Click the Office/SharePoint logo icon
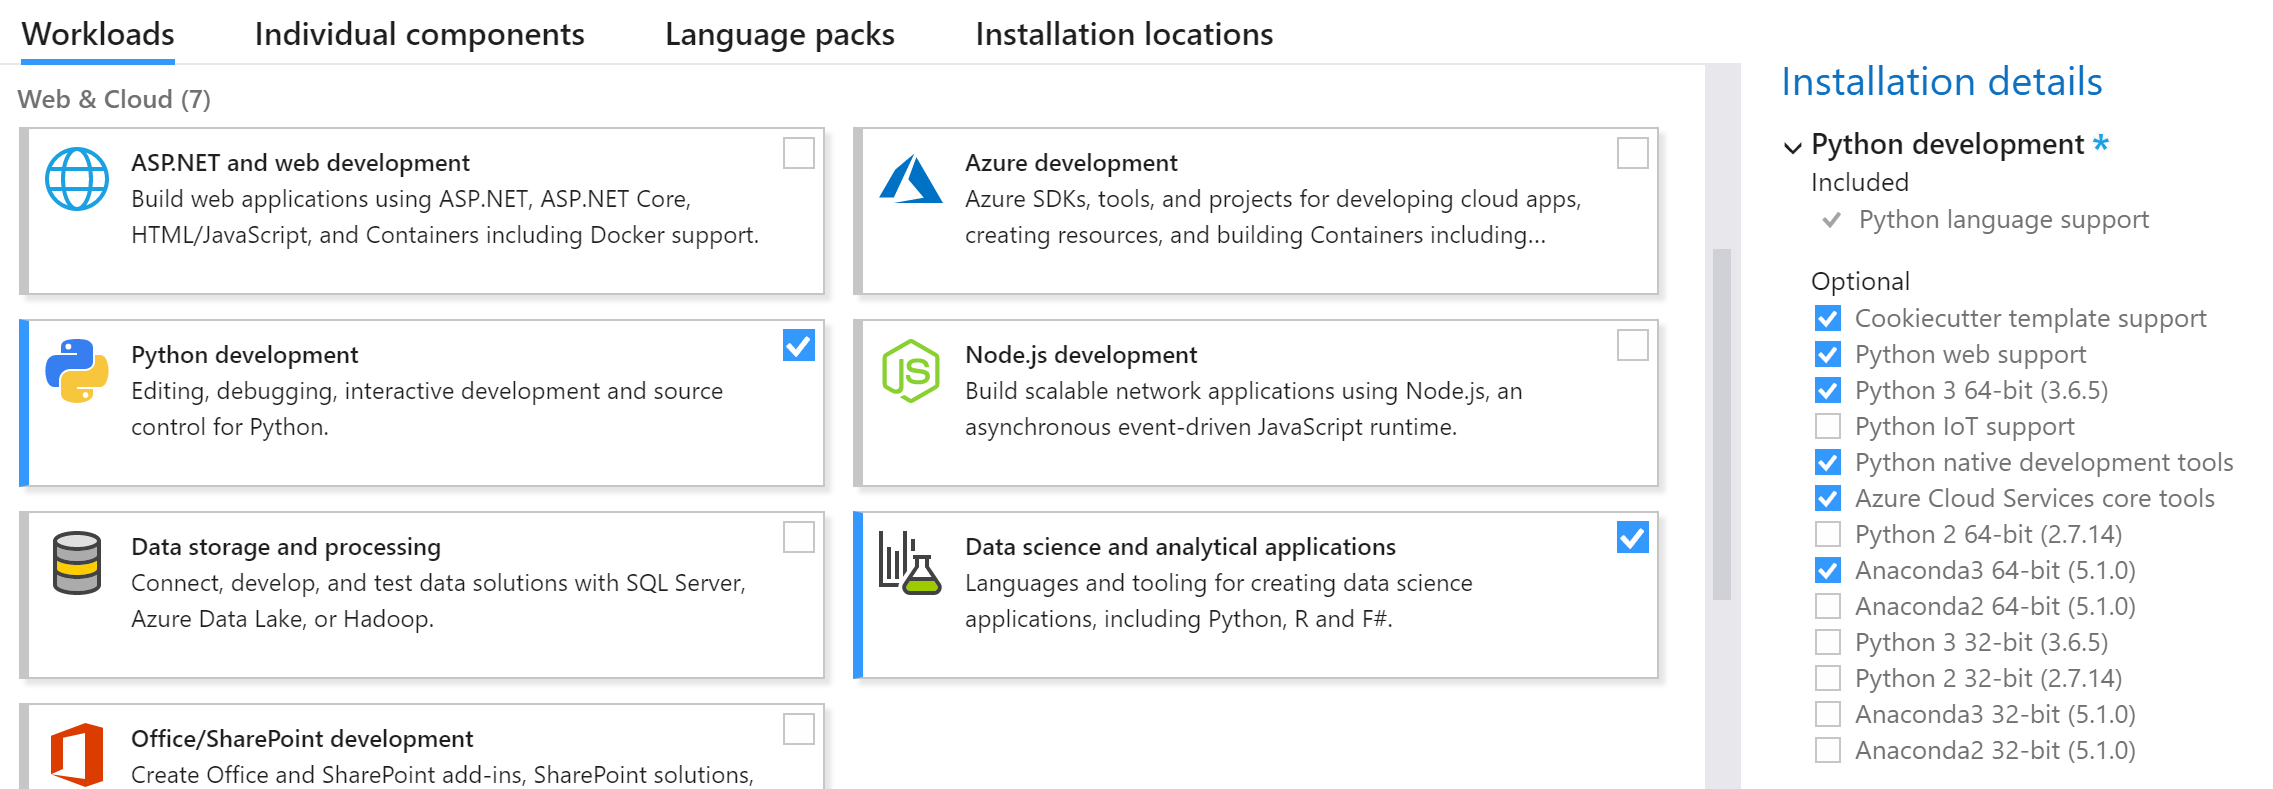 [77, 754]
